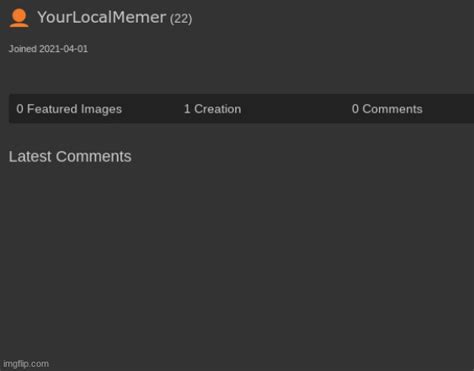The width and height of the screenshot is (474, 371).
Task: Click the orange user avatar icon
Action: click(19, 18)
